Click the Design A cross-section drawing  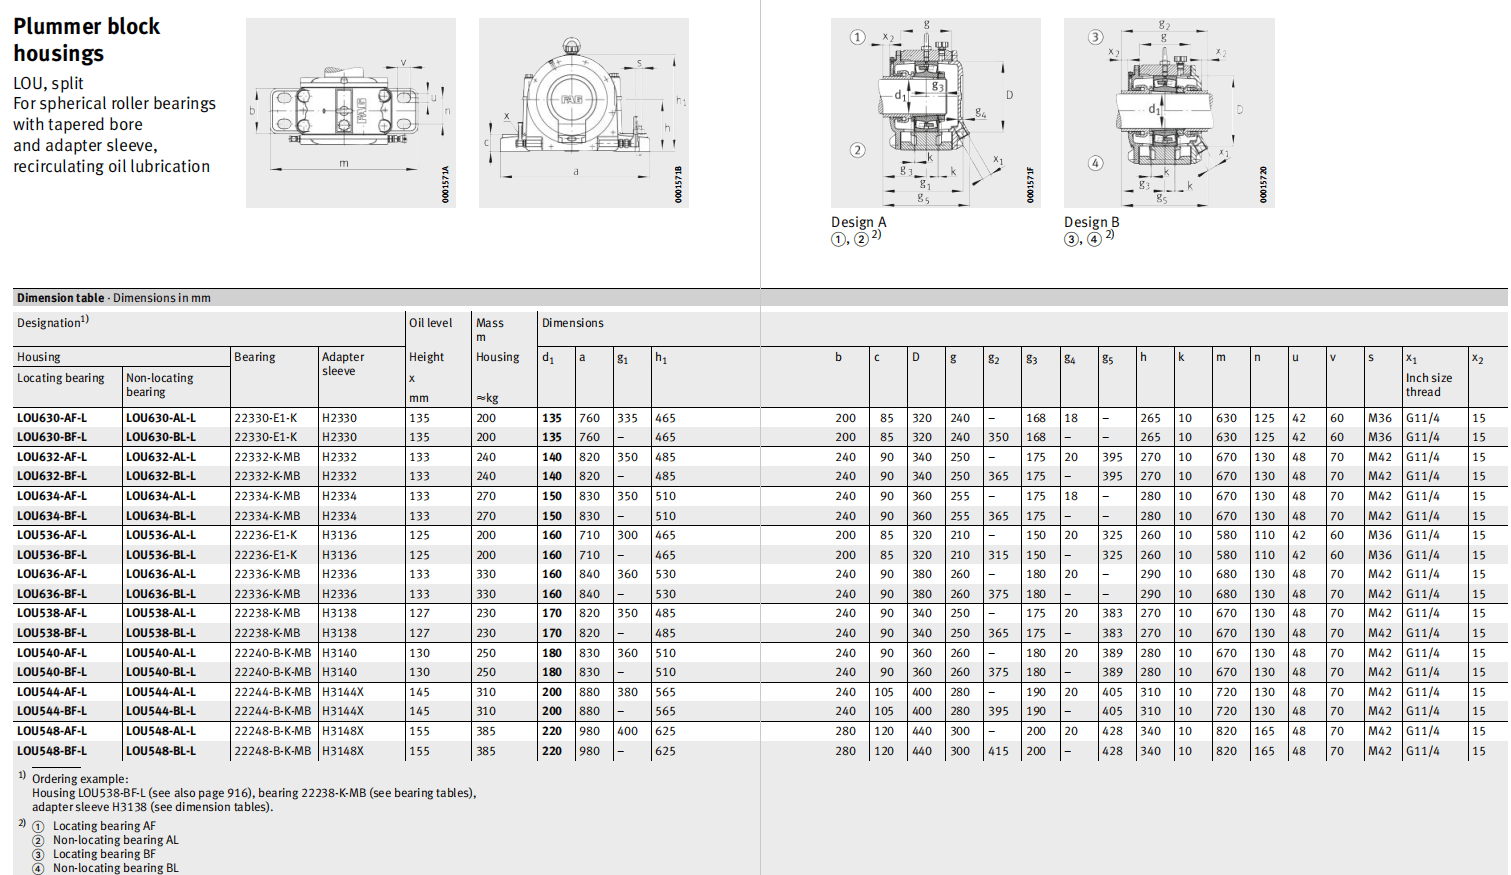935,113
